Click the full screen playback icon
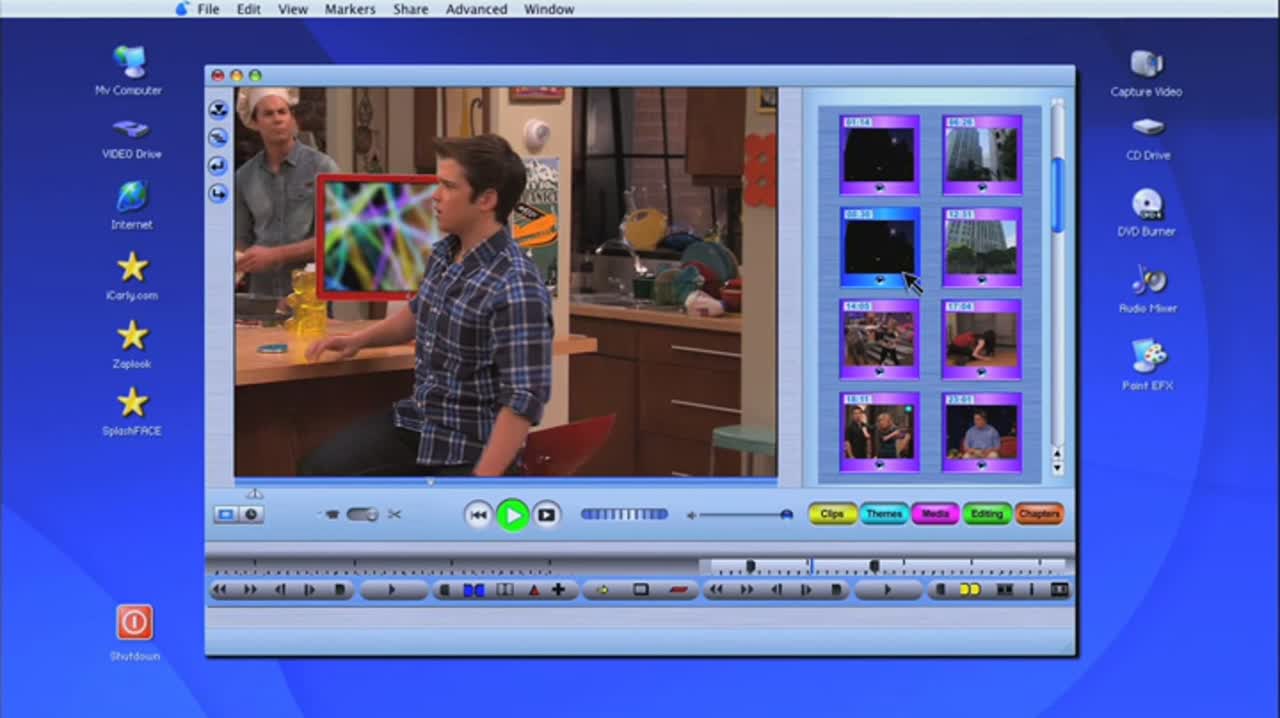 click(x=546, y=515)
